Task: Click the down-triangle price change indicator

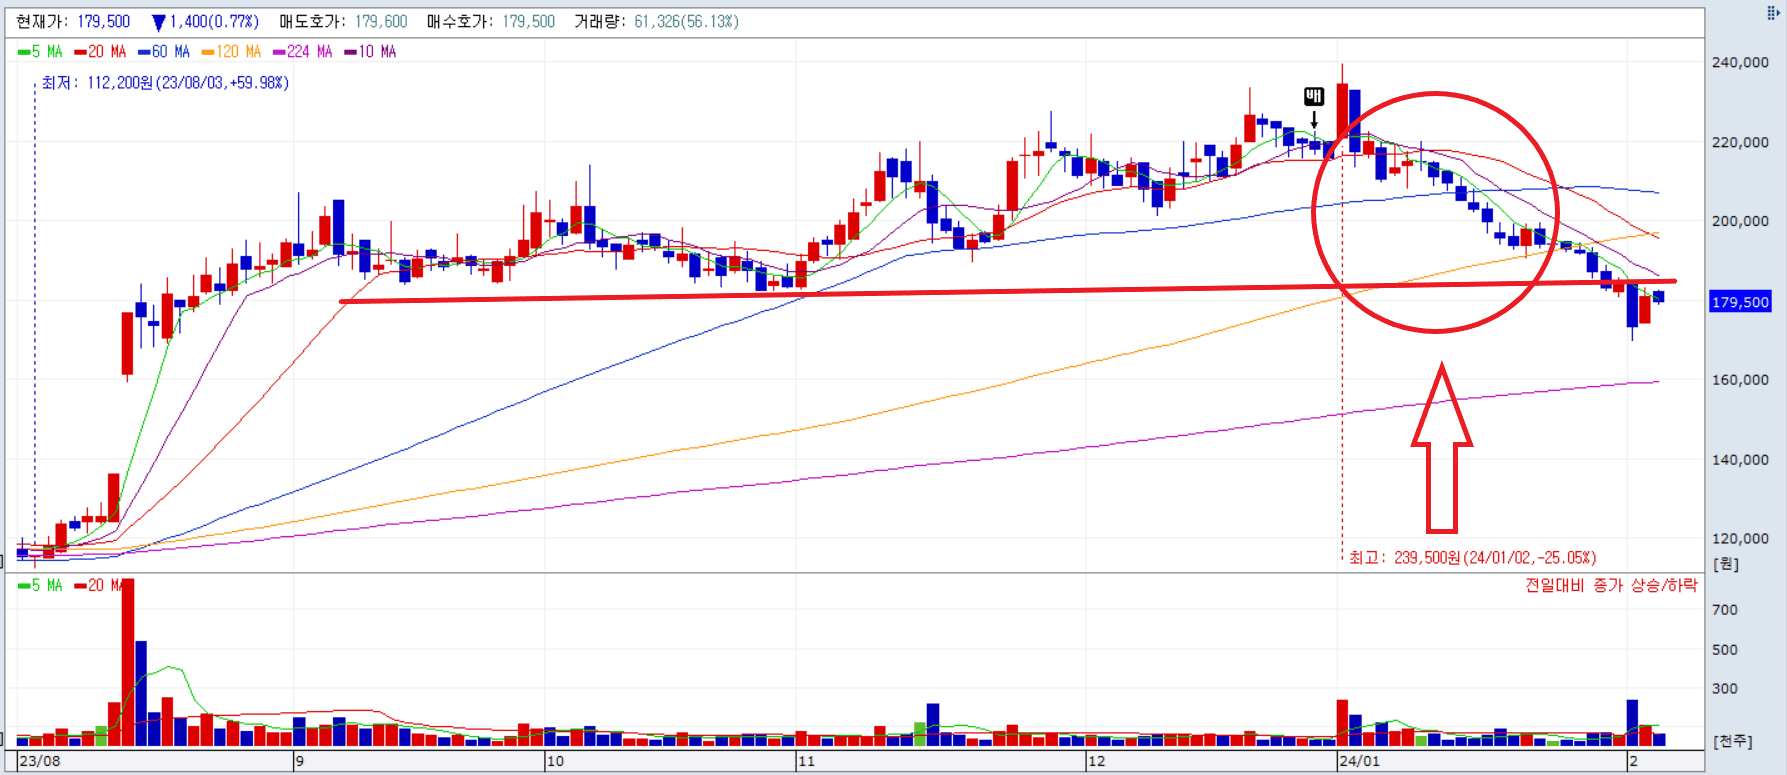Action: click(x=158, y=22)
